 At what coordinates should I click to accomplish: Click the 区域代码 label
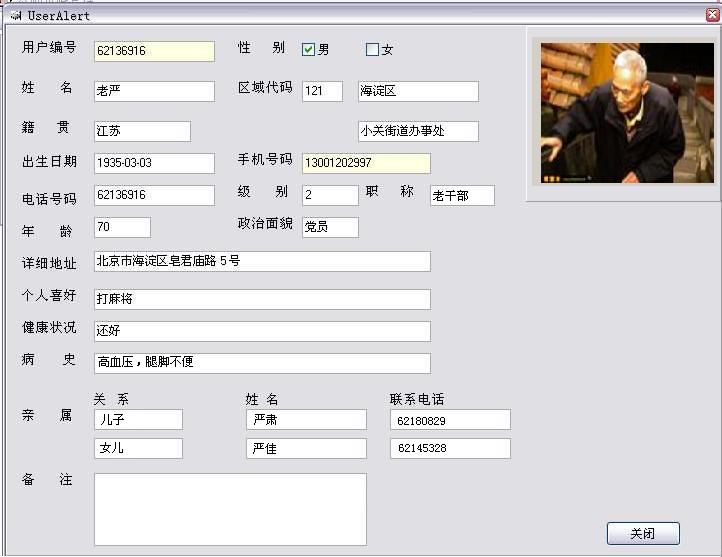pos(265,87)
